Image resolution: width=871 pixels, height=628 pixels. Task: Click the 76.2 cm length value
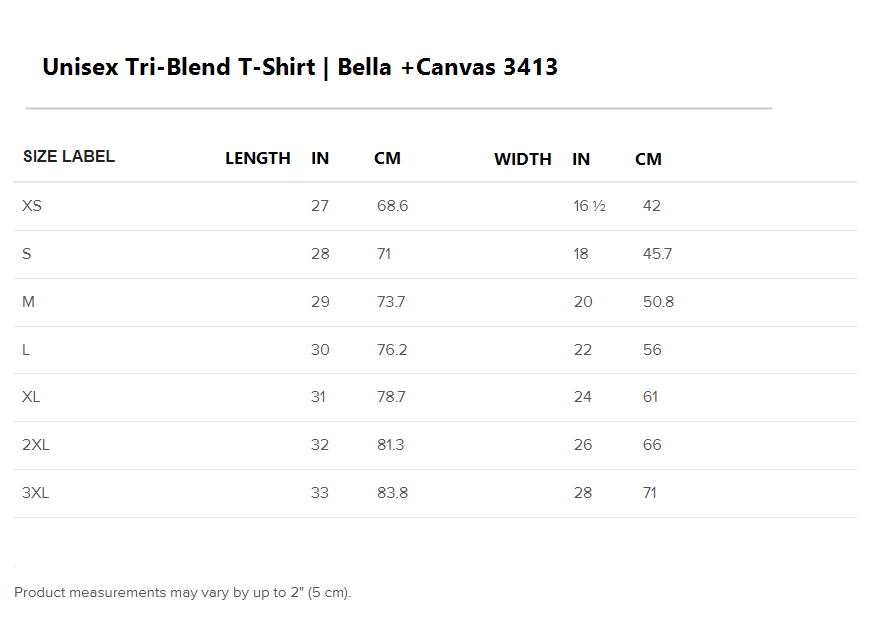point(392,350)
